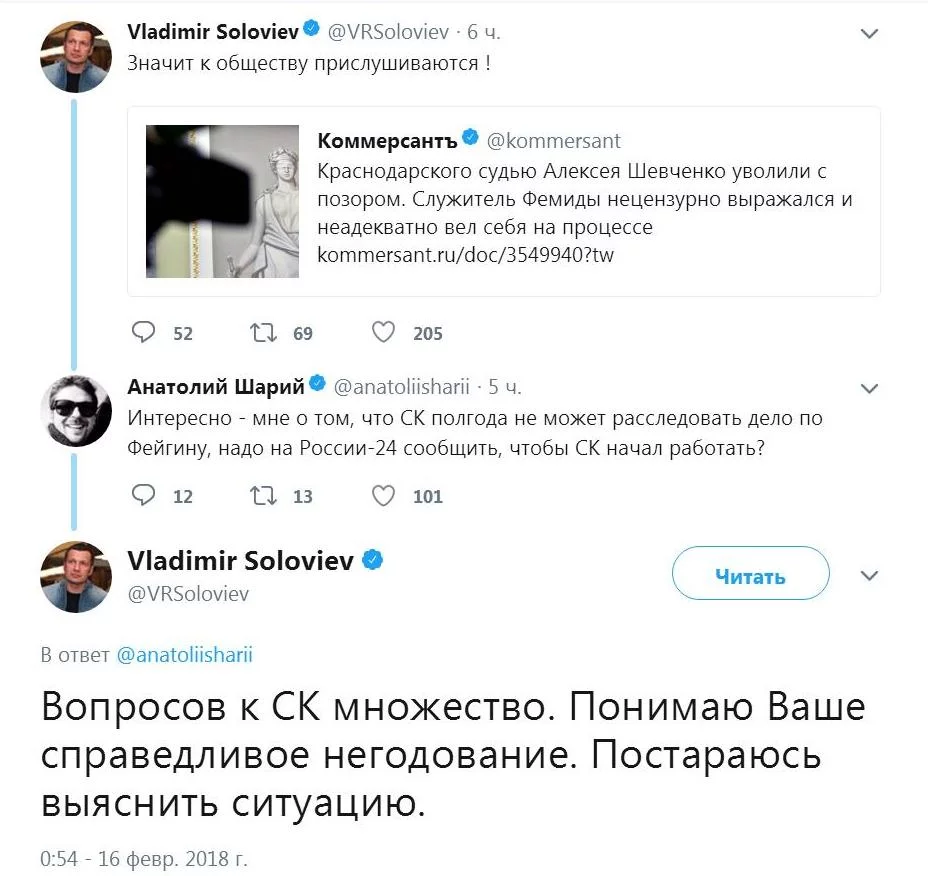Open dropdown chevron on first Soloviev tweet

coord(869,34)
